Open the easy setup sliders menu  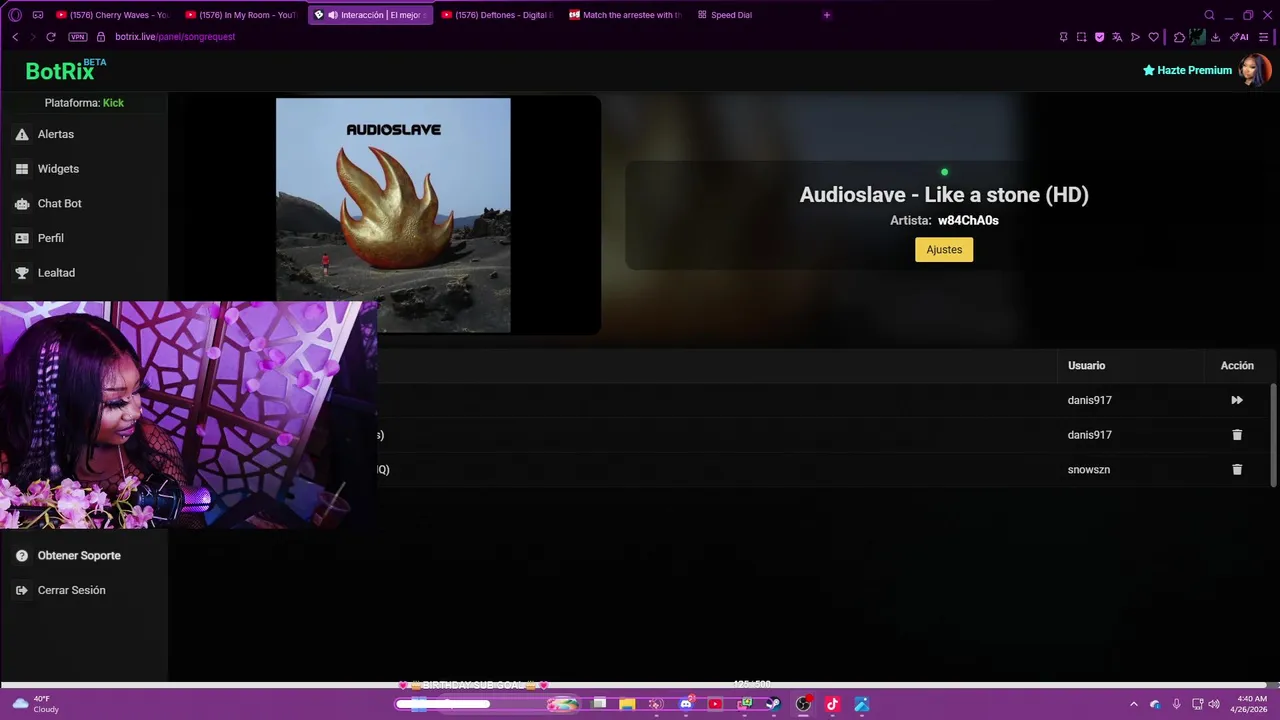pos(1264,37)
